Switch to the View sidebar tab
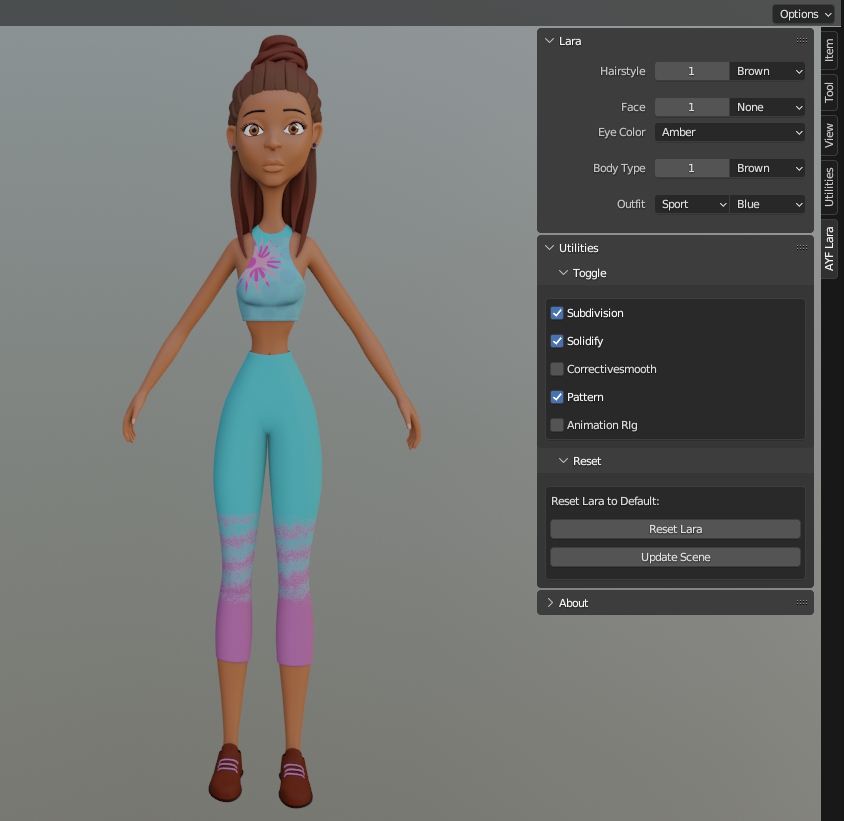This screenshot has height=821, width=844. 829,134
